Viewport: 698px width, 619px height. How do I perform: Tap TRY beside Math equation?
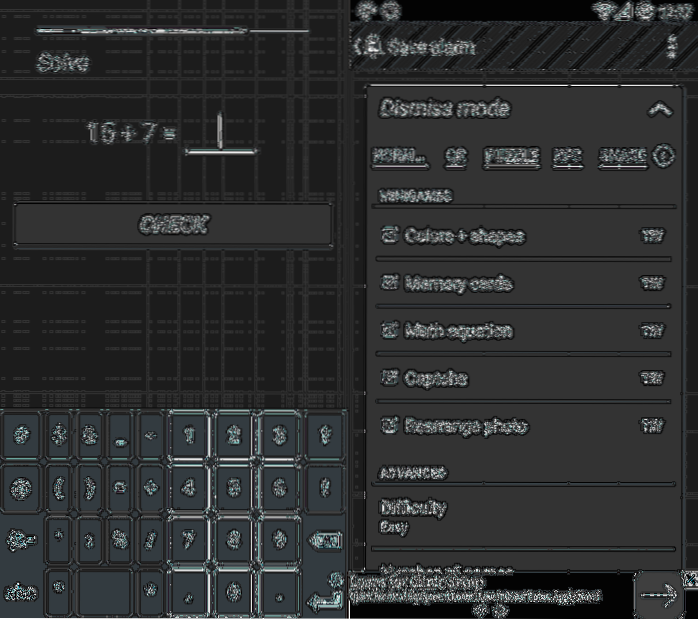tap(652, 331)
